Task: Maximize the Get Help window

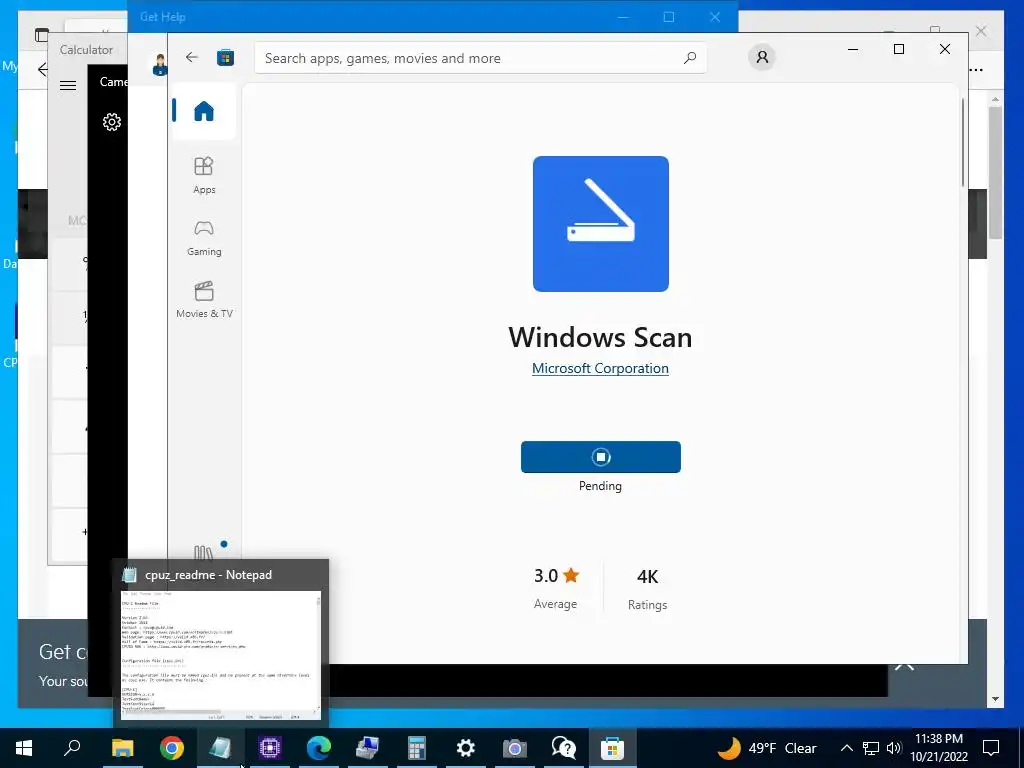Action: coord(669,17)
